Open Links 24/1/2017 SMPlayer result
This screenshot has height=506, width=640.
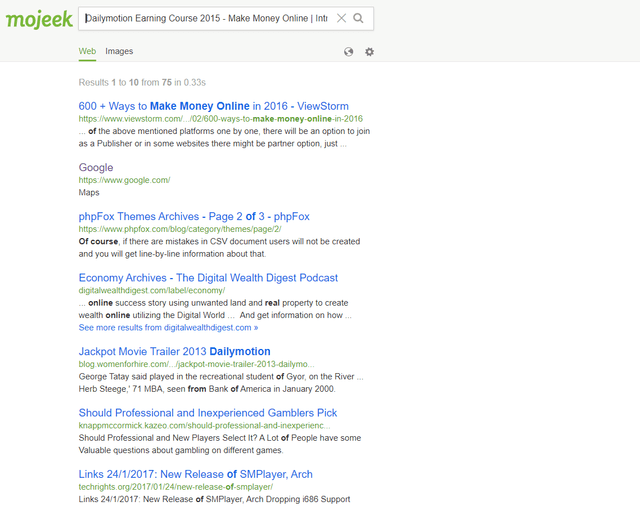[x=196, y=474]
